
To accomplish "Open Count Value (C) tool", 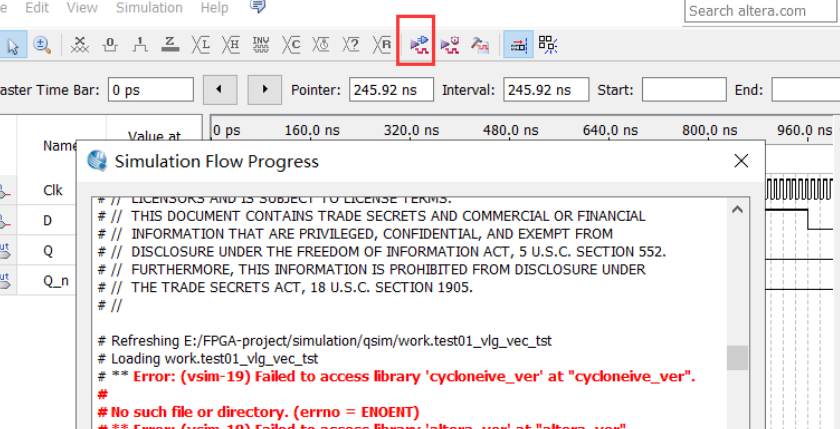I will [x=291, y=45].
